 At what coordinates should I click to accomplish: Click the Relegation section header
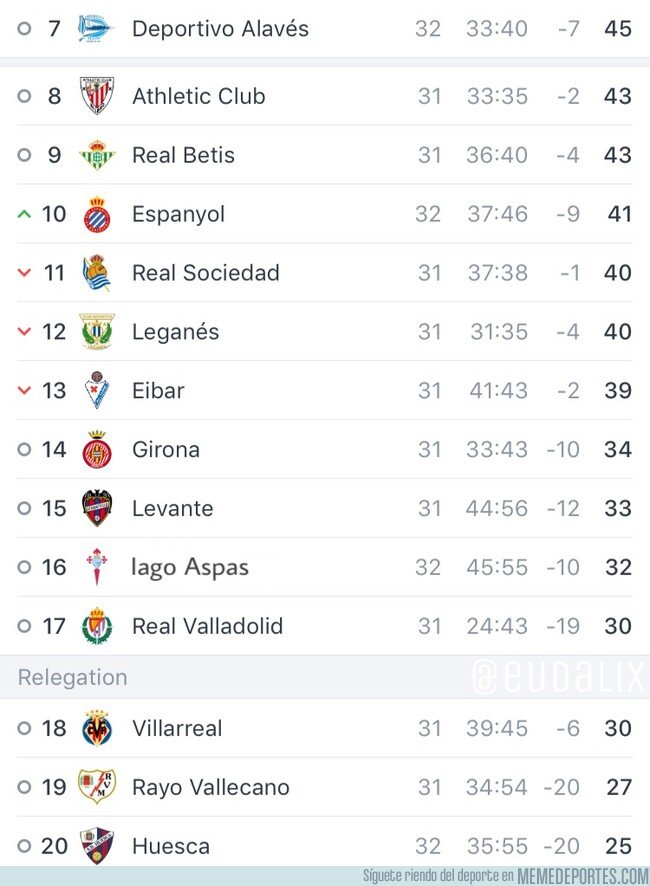[x=72, y=677]
